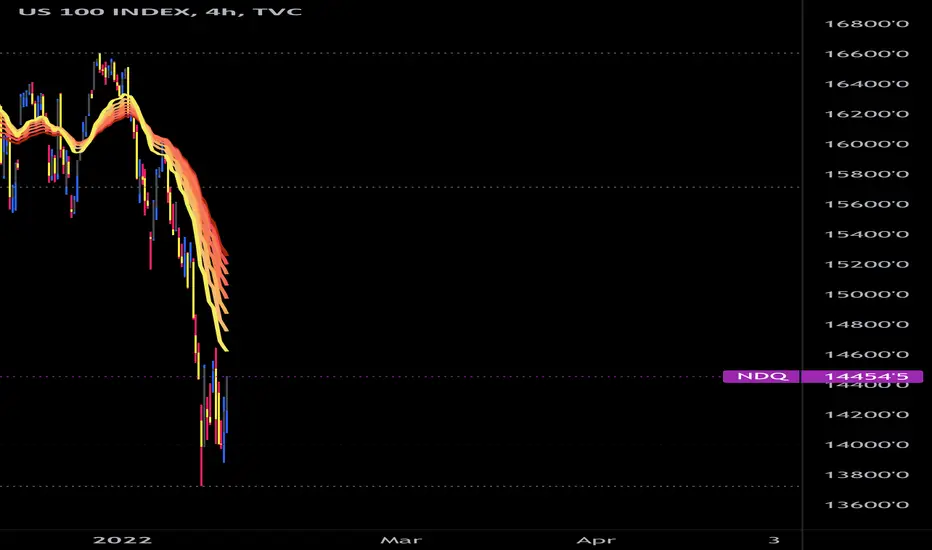Click the 14000'0 price axis label
Viewport: 932px width, 550px height.
(x=867, y=445)
